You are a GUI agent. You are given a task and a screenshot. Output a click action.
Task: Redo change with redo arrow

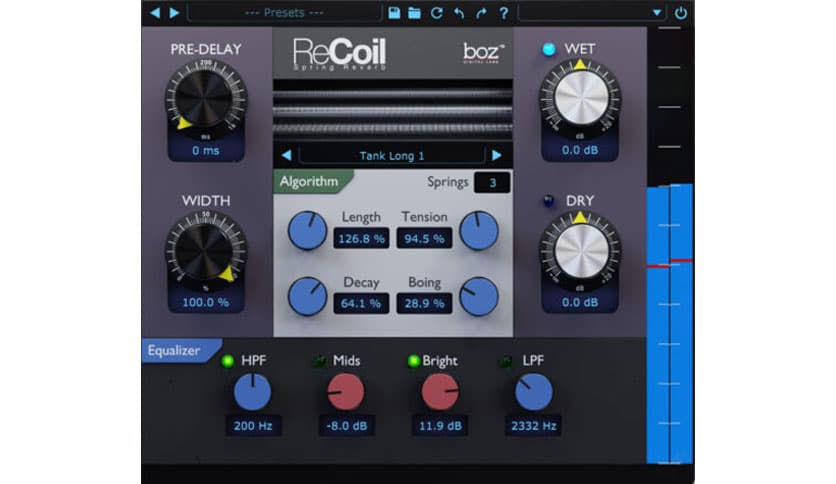pos(481,13)
